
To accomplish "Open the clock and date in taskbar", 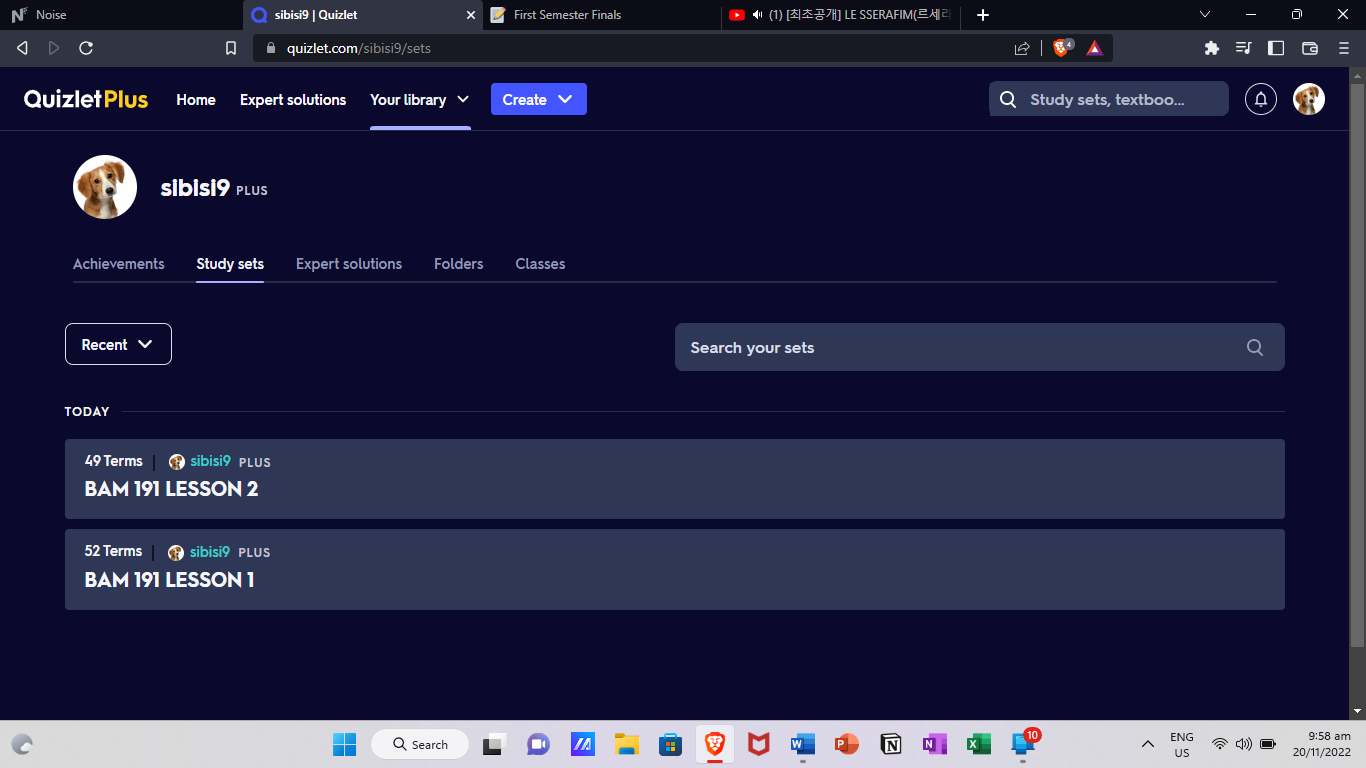I will 1322,744.
